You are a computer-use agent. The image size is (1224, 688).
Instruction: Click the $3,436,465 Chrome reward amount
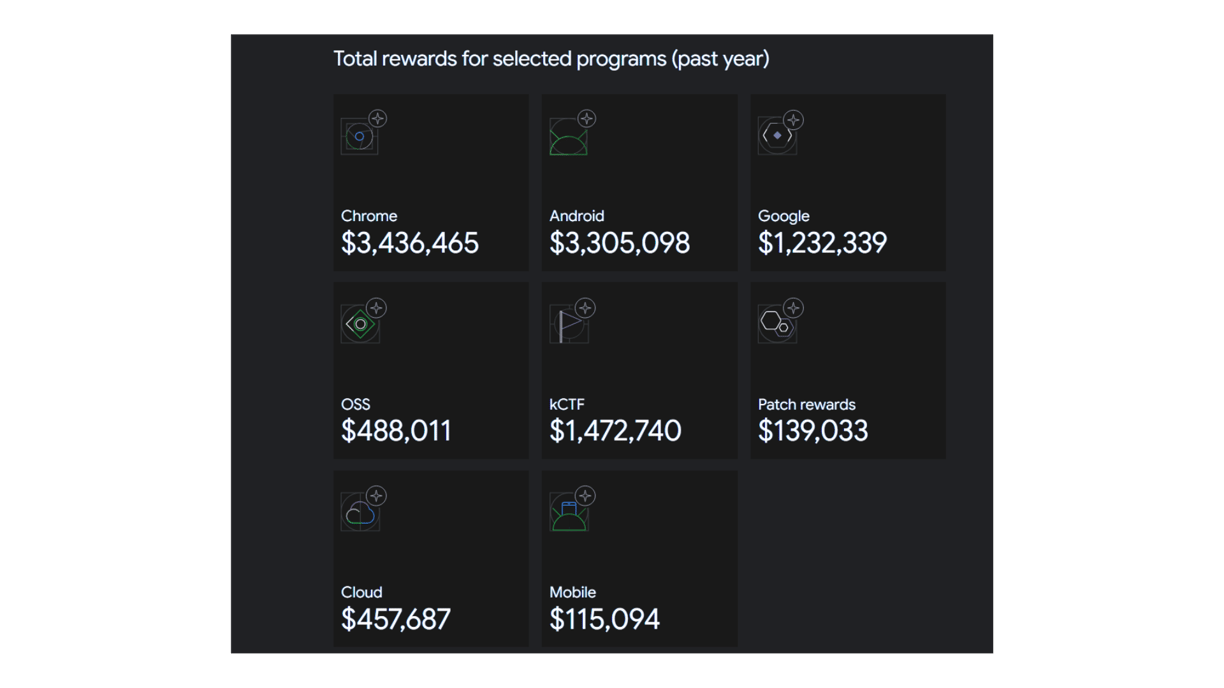410,243
